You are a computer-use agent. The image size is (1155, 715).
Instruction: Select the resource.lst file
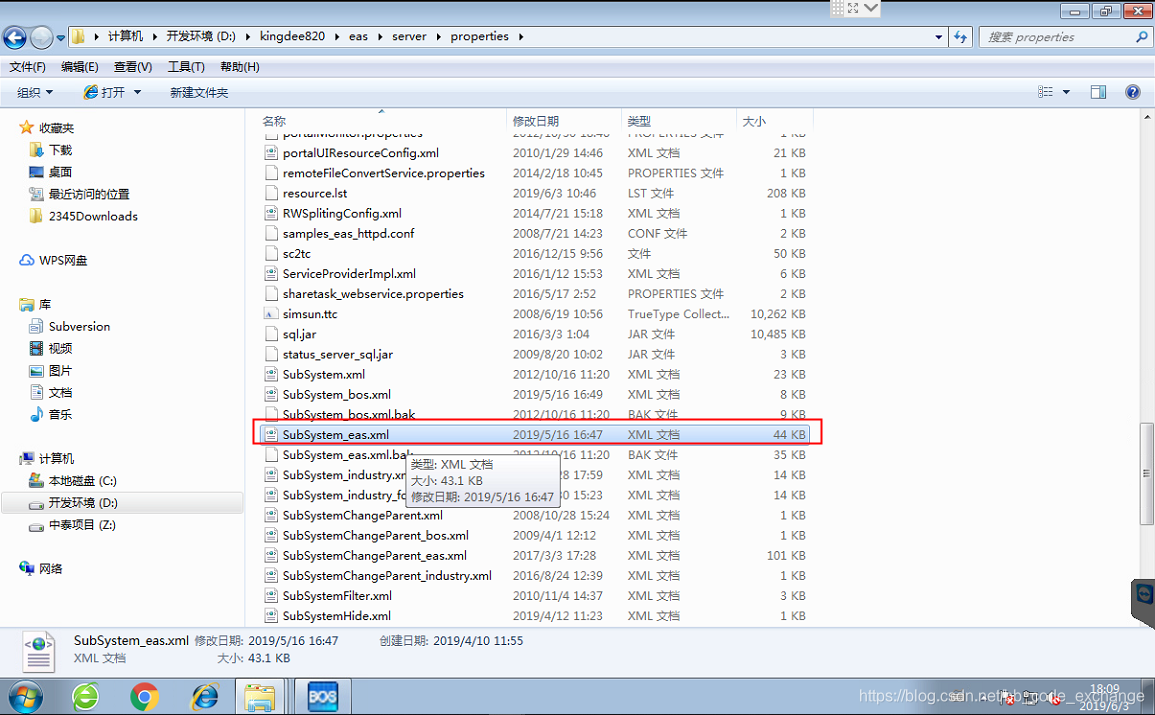click(315, 194)
